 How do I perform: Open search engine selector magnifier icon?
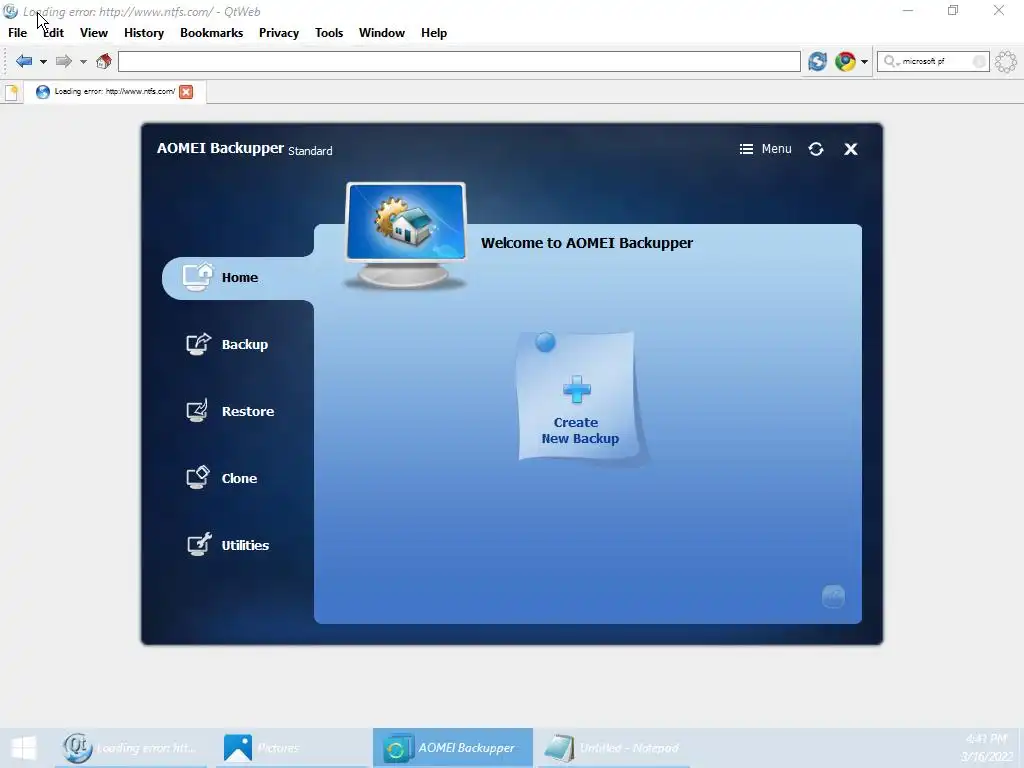[891, 61]
